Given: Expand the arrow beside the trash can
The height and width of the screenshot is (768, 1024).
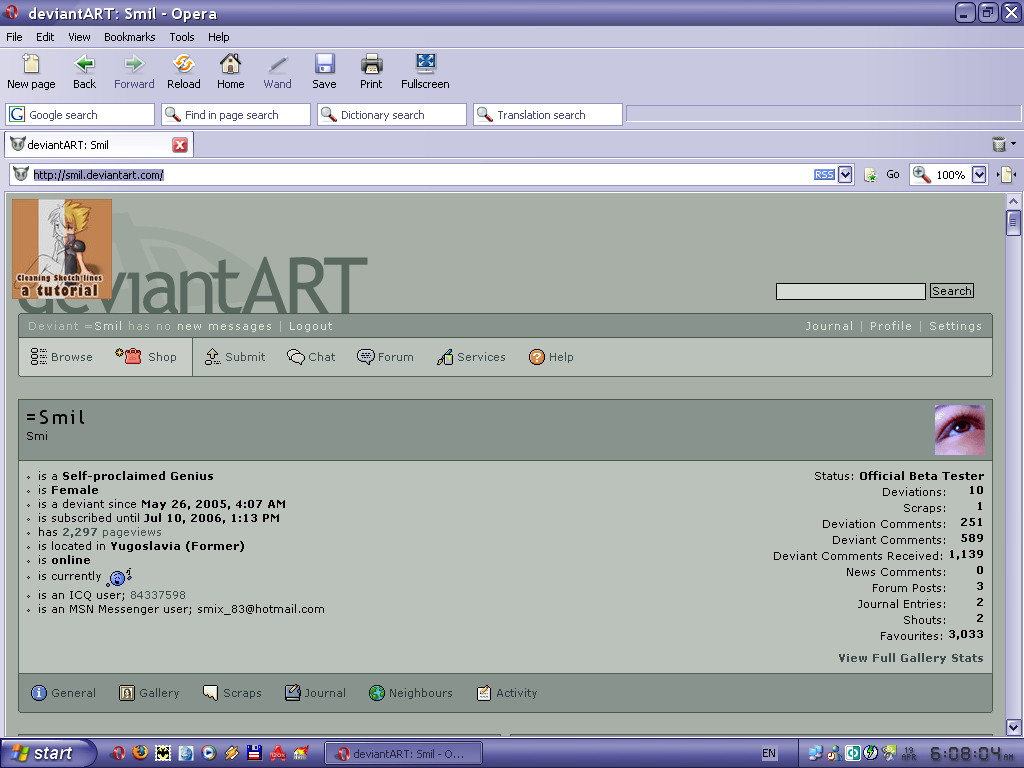Looking at the screenshot, I should (x=1014, y=144).
